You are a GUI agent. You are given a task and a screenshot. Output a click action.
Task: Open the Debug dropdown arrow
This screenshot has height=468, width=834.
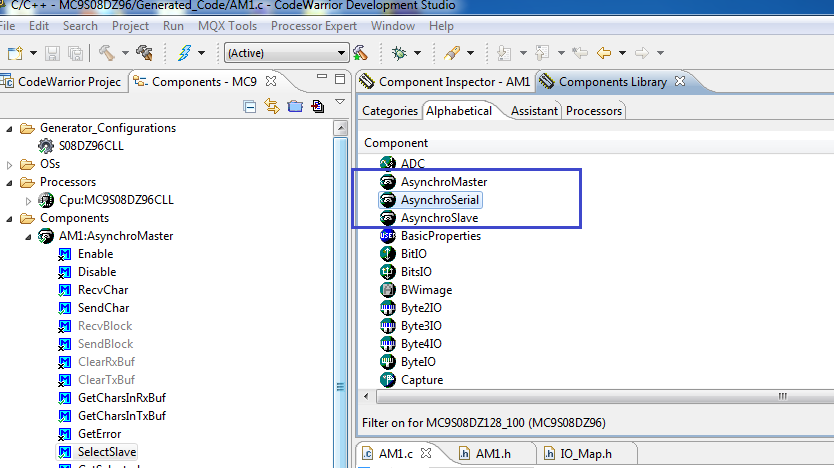pyautogui.click(x=418, y=53)
